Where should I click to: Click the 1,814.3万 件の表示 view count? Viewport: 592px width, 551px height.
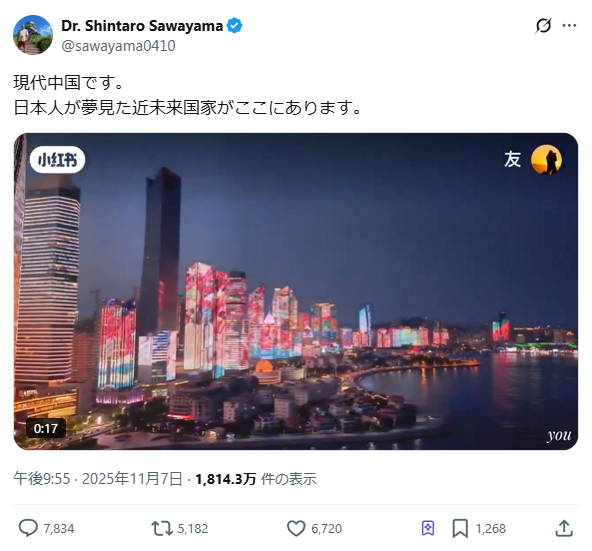[x=256, y=479]
